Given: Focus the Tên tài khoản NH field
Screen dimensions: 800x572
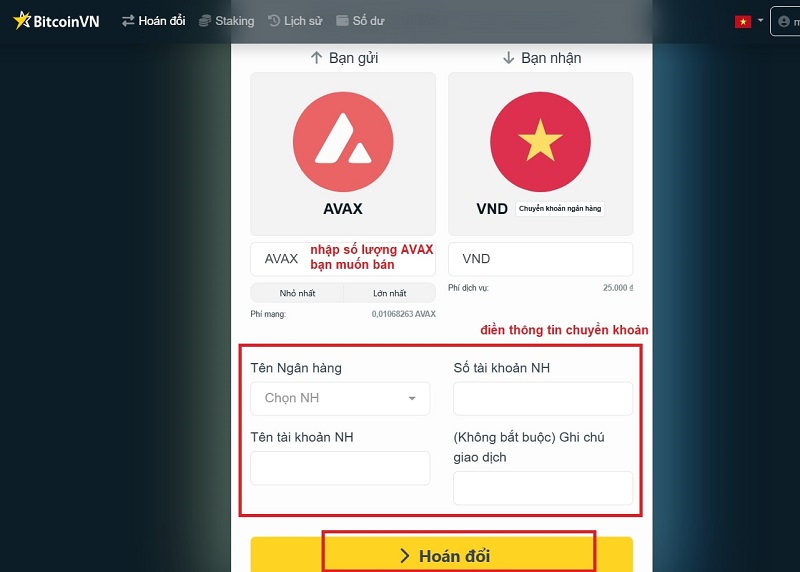Looking at the screenshot, I should point(340,468).
